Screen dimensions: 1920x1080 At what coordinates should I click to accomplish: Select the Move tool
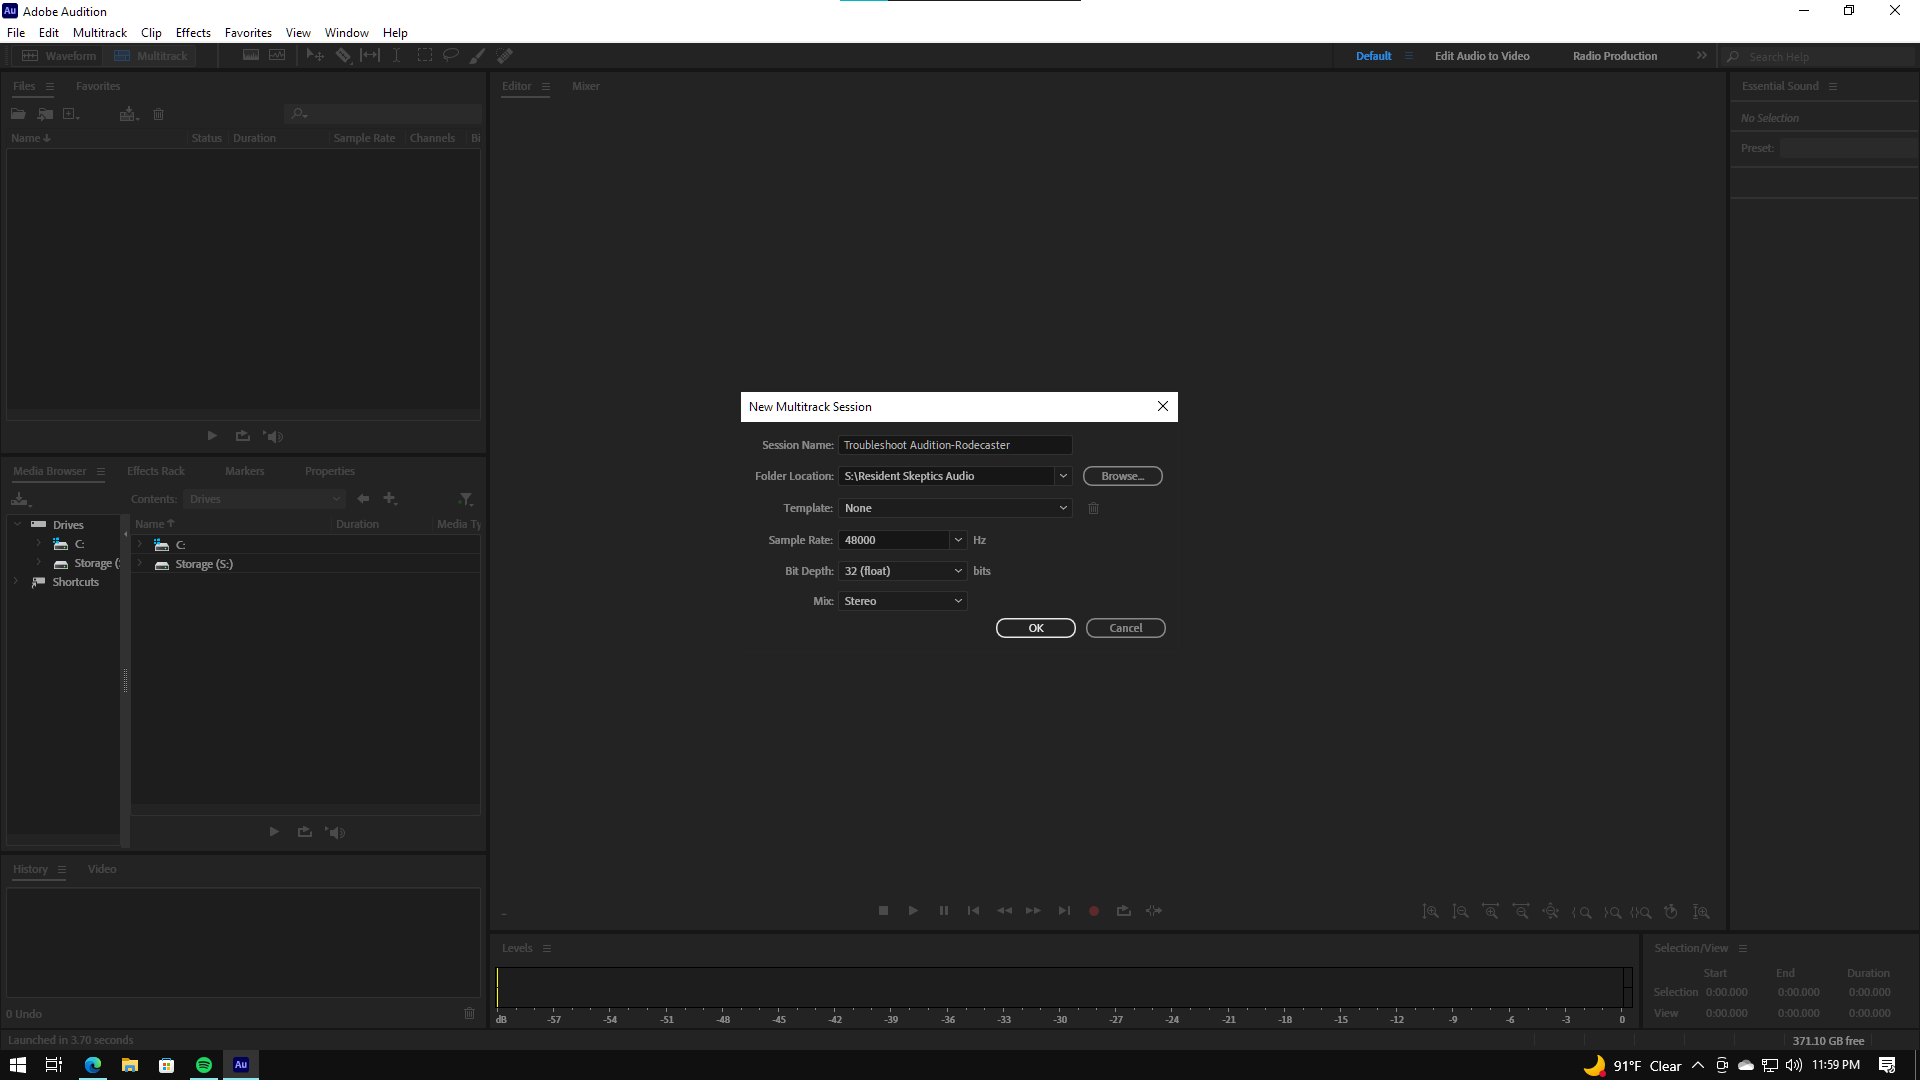pyautogui.click(x=315, y=55)
